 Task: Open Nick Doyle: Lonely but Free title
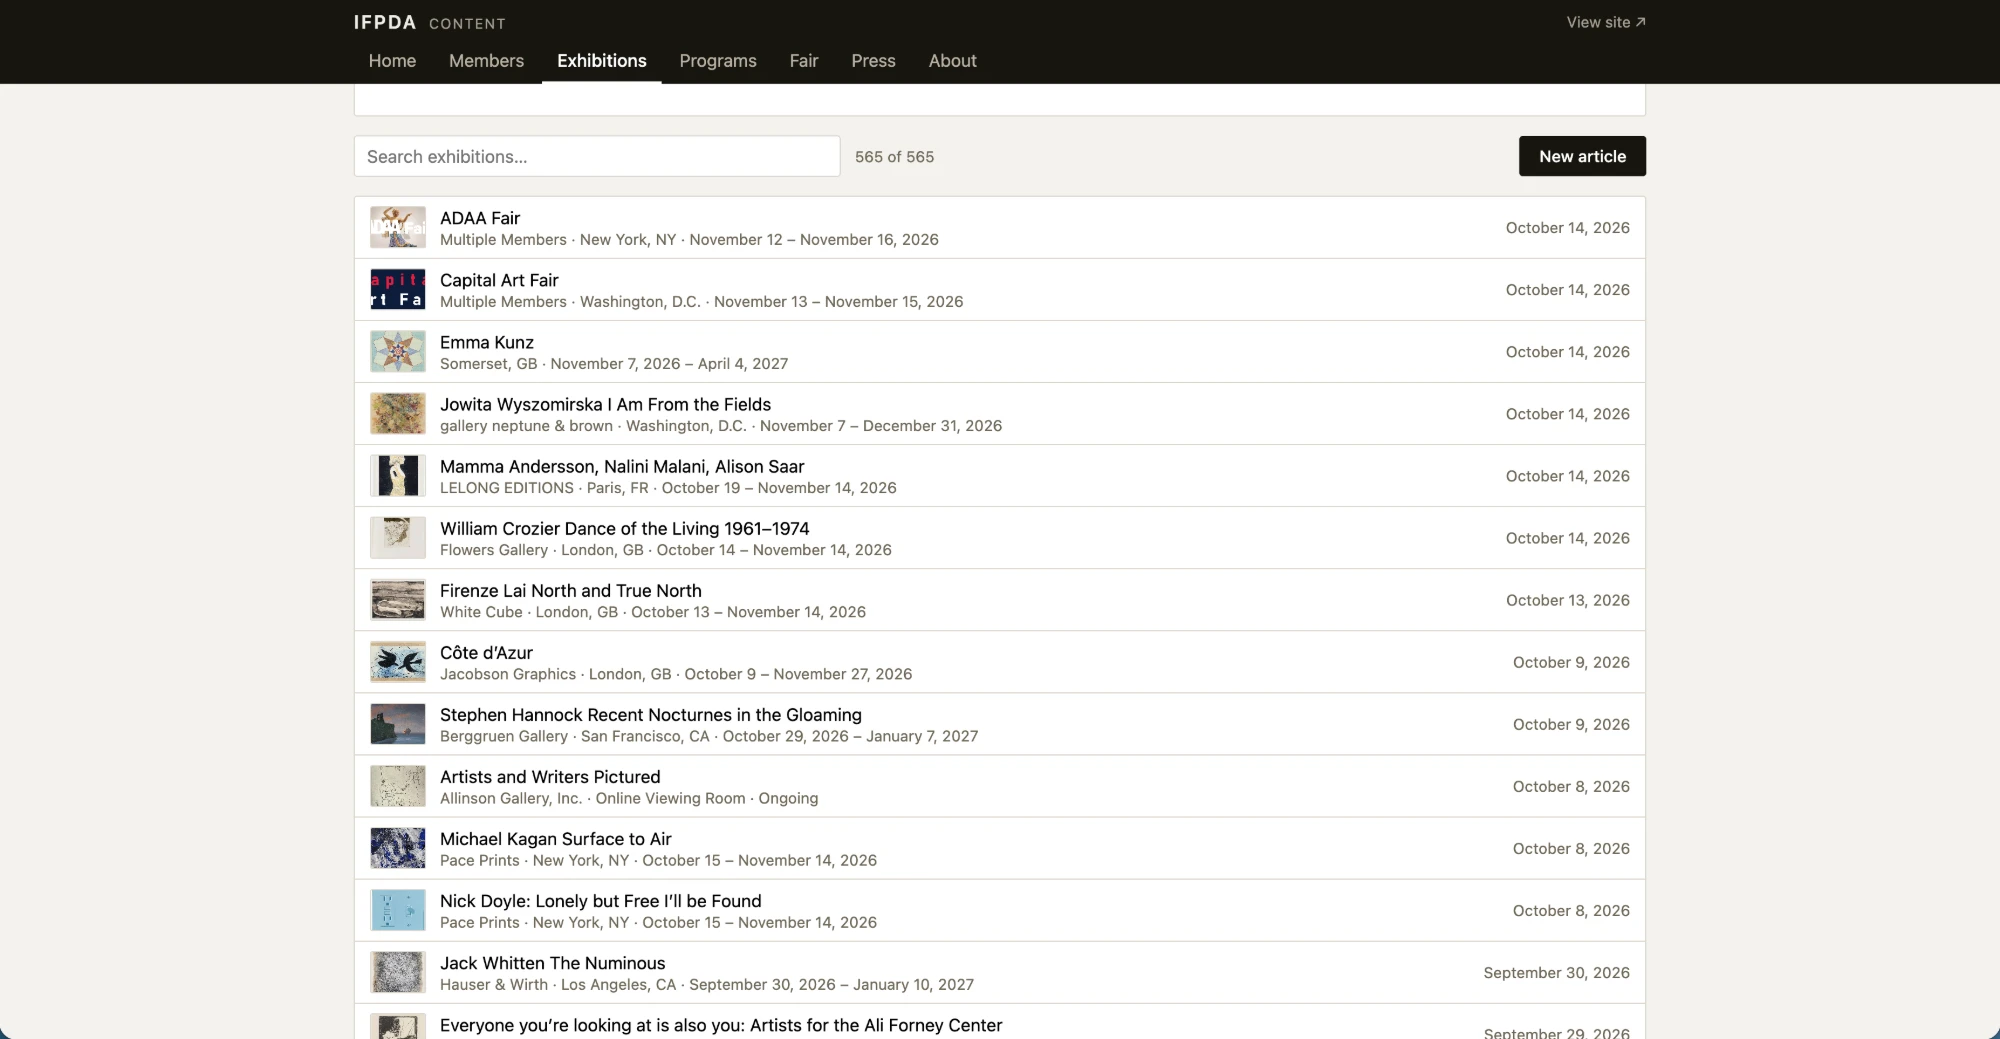click(x=601, y=900)
